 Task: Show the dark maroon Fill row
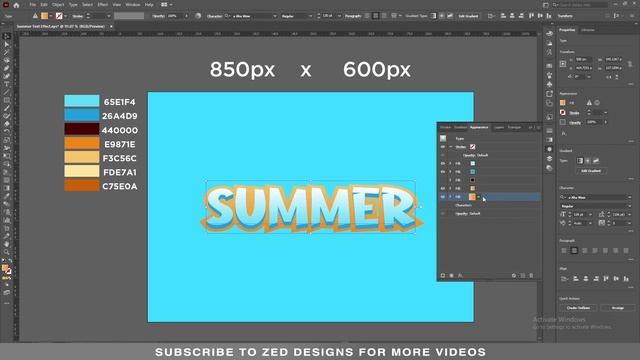(443, 180)
